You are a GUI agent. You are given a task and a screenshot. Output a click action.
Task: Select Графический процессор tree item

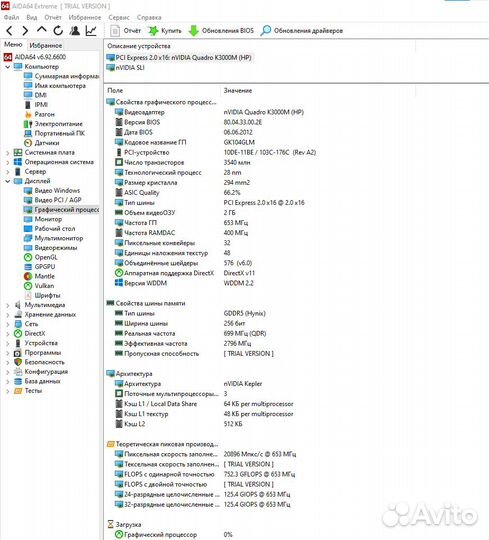(x=62, y=209)
